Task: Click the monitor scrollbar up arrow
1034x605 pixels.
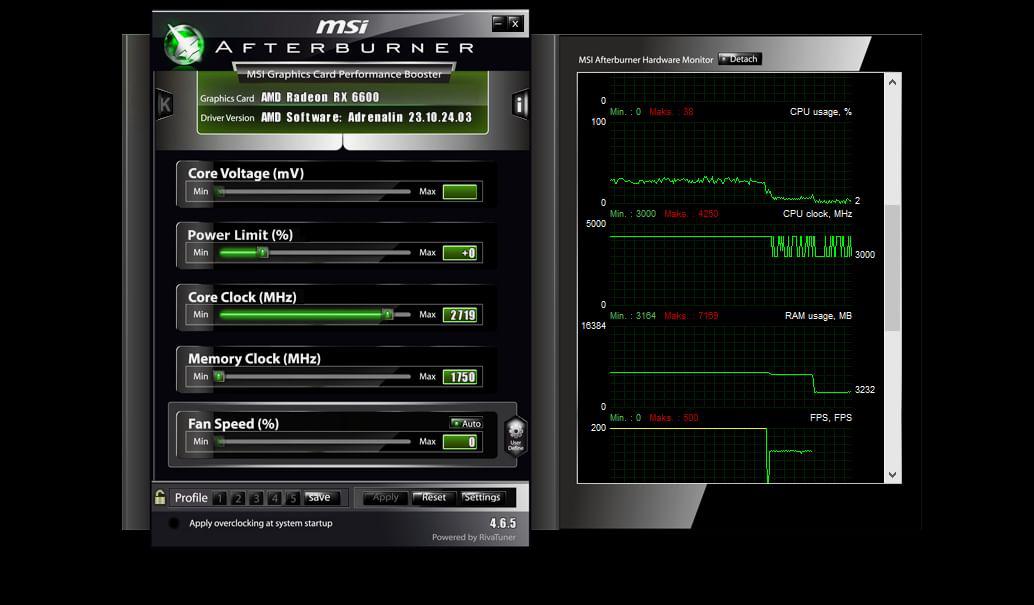Action: [x=892, y=82]
